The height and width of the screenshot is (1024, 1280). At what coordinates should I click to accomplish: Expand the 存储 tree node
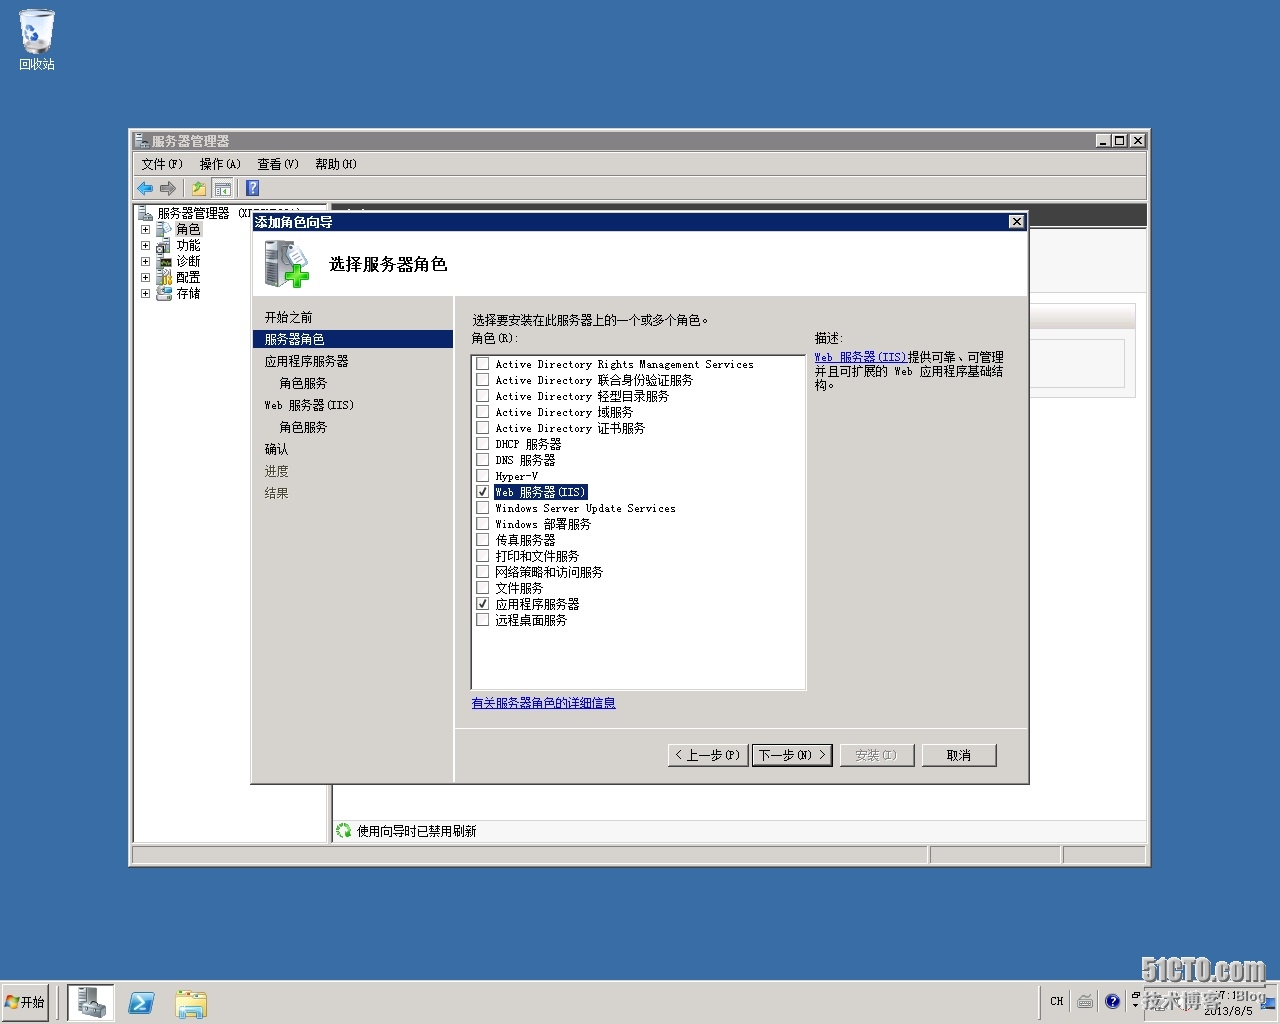(145, 293)
